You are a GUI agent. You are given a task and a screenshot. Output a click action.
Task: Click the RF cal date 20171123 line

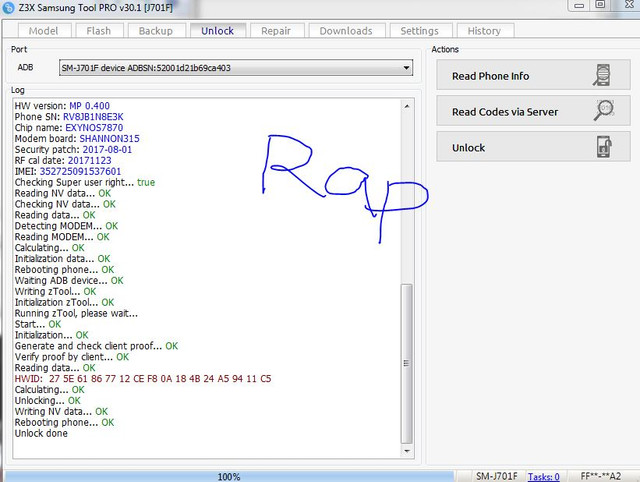coord(63,160)
